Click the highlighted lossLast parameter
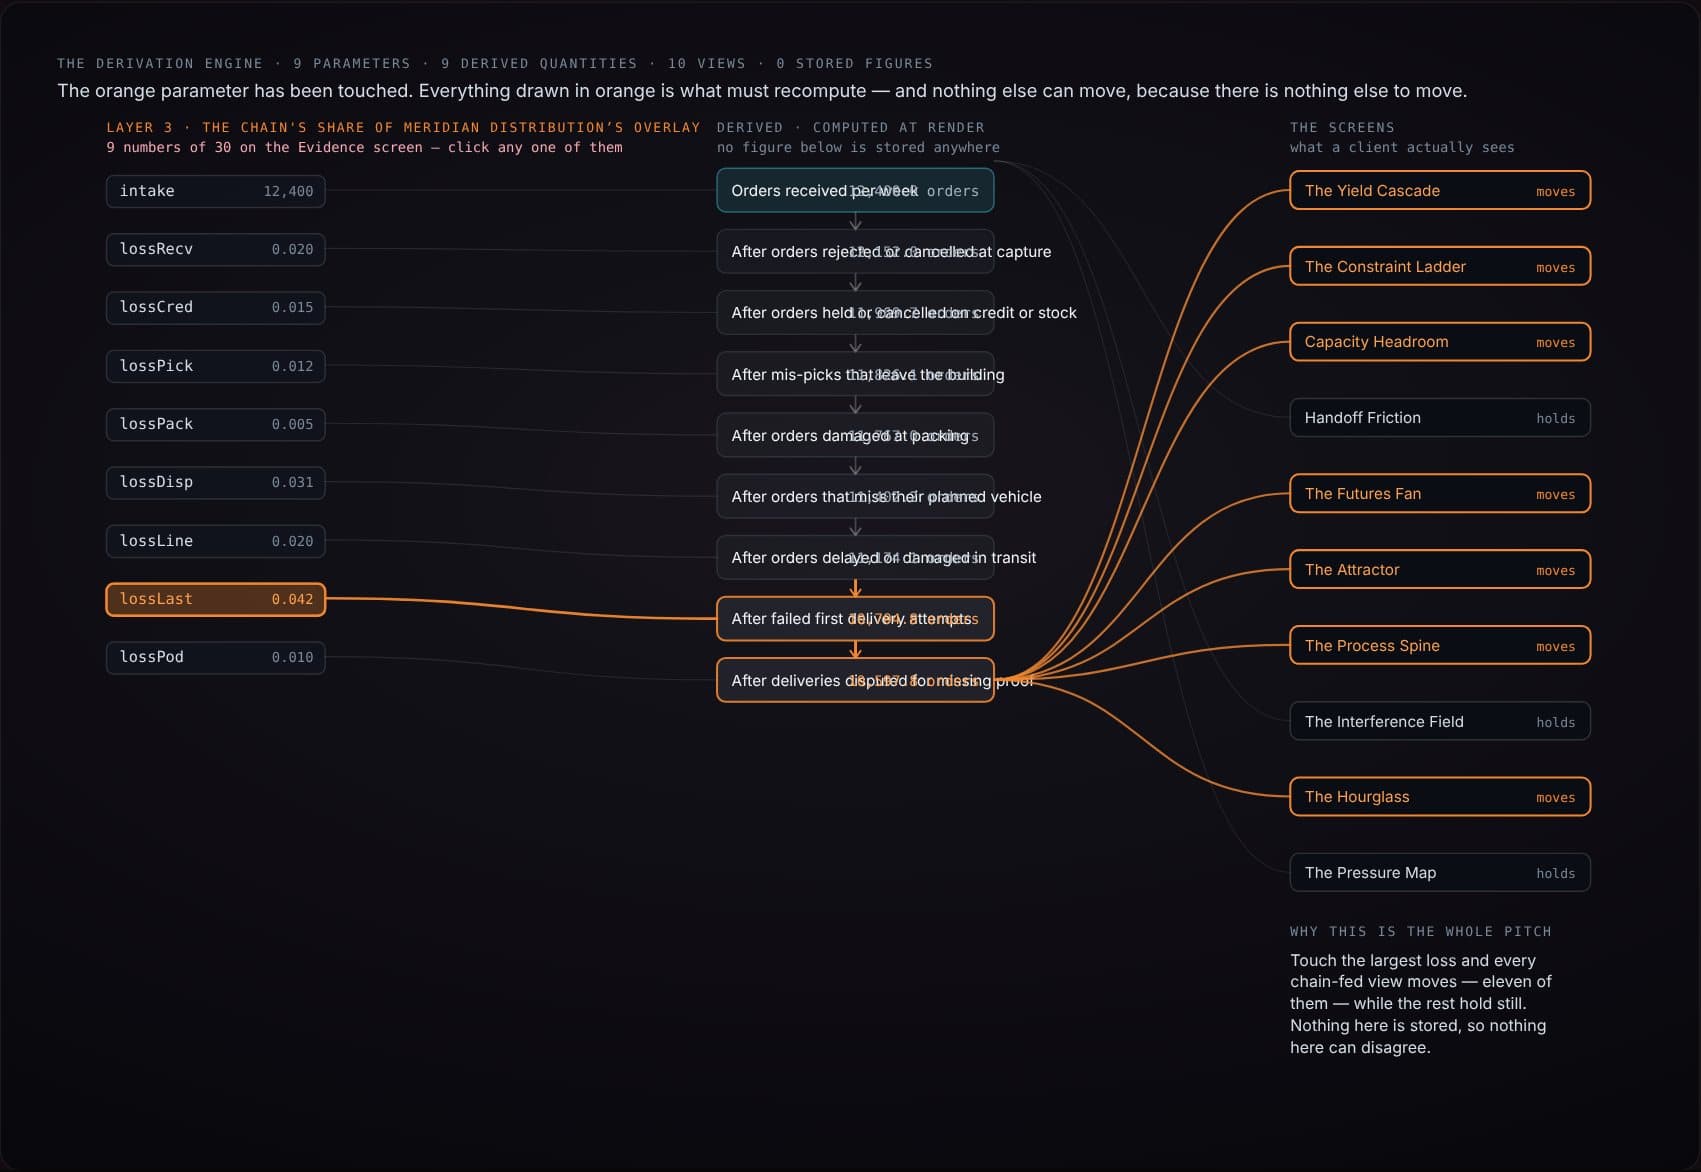The height and width of the screenshot is (1172, 1701). point(216,599)
